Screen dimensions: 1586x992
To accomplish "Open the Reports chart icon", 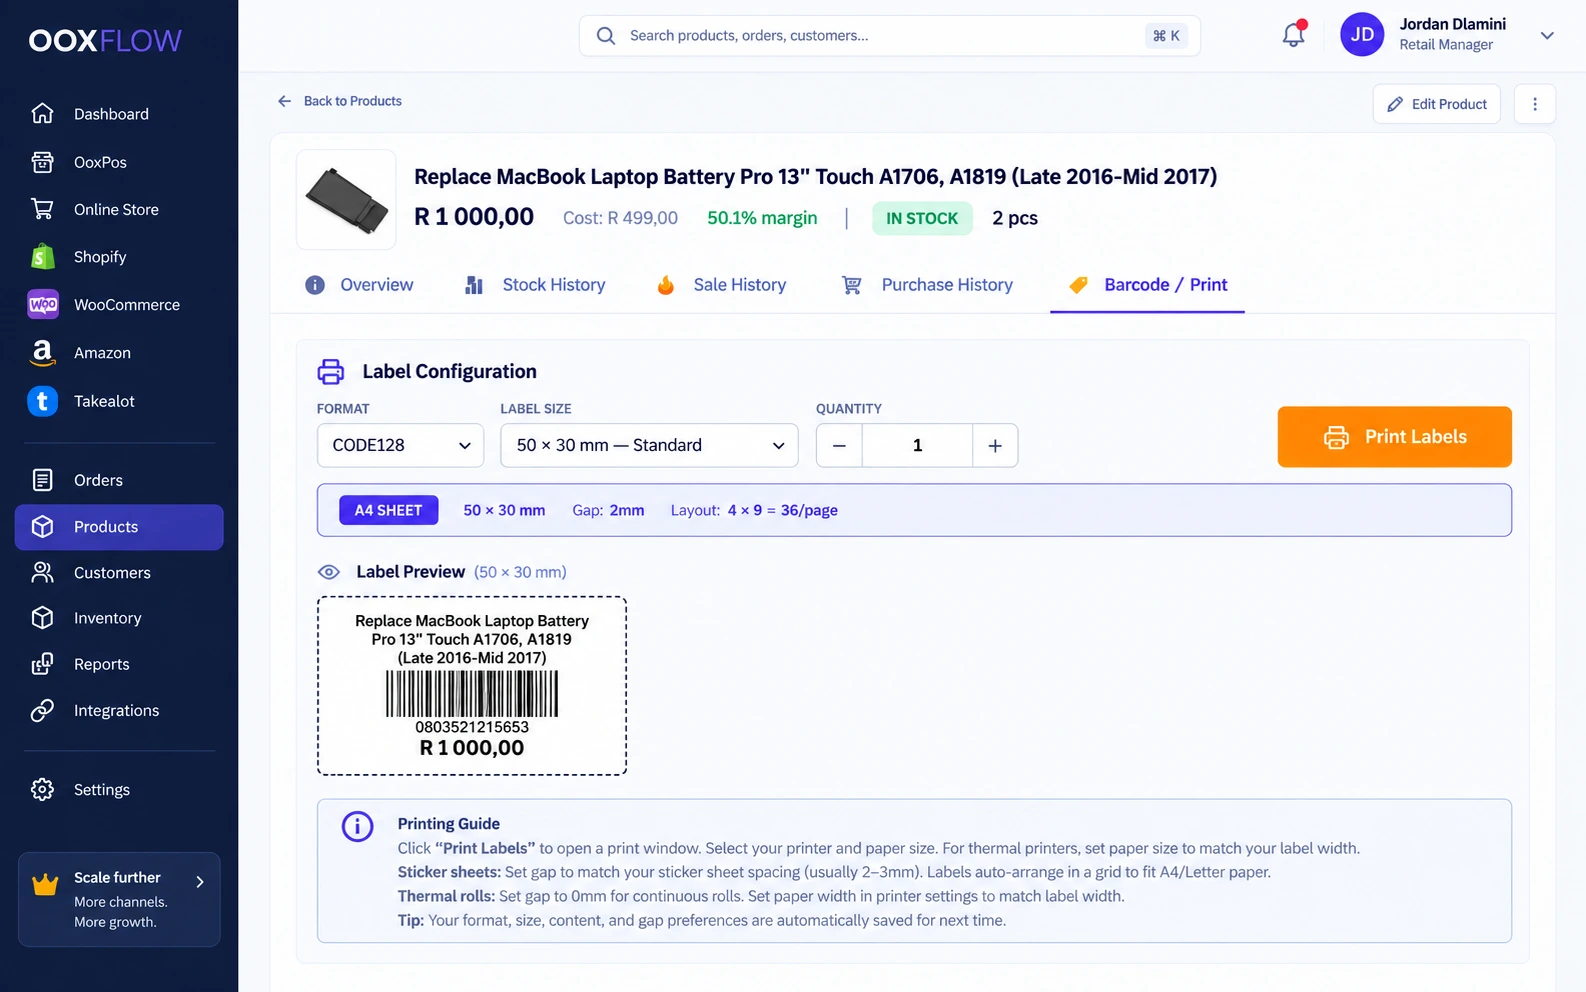I will click(42, 664).
